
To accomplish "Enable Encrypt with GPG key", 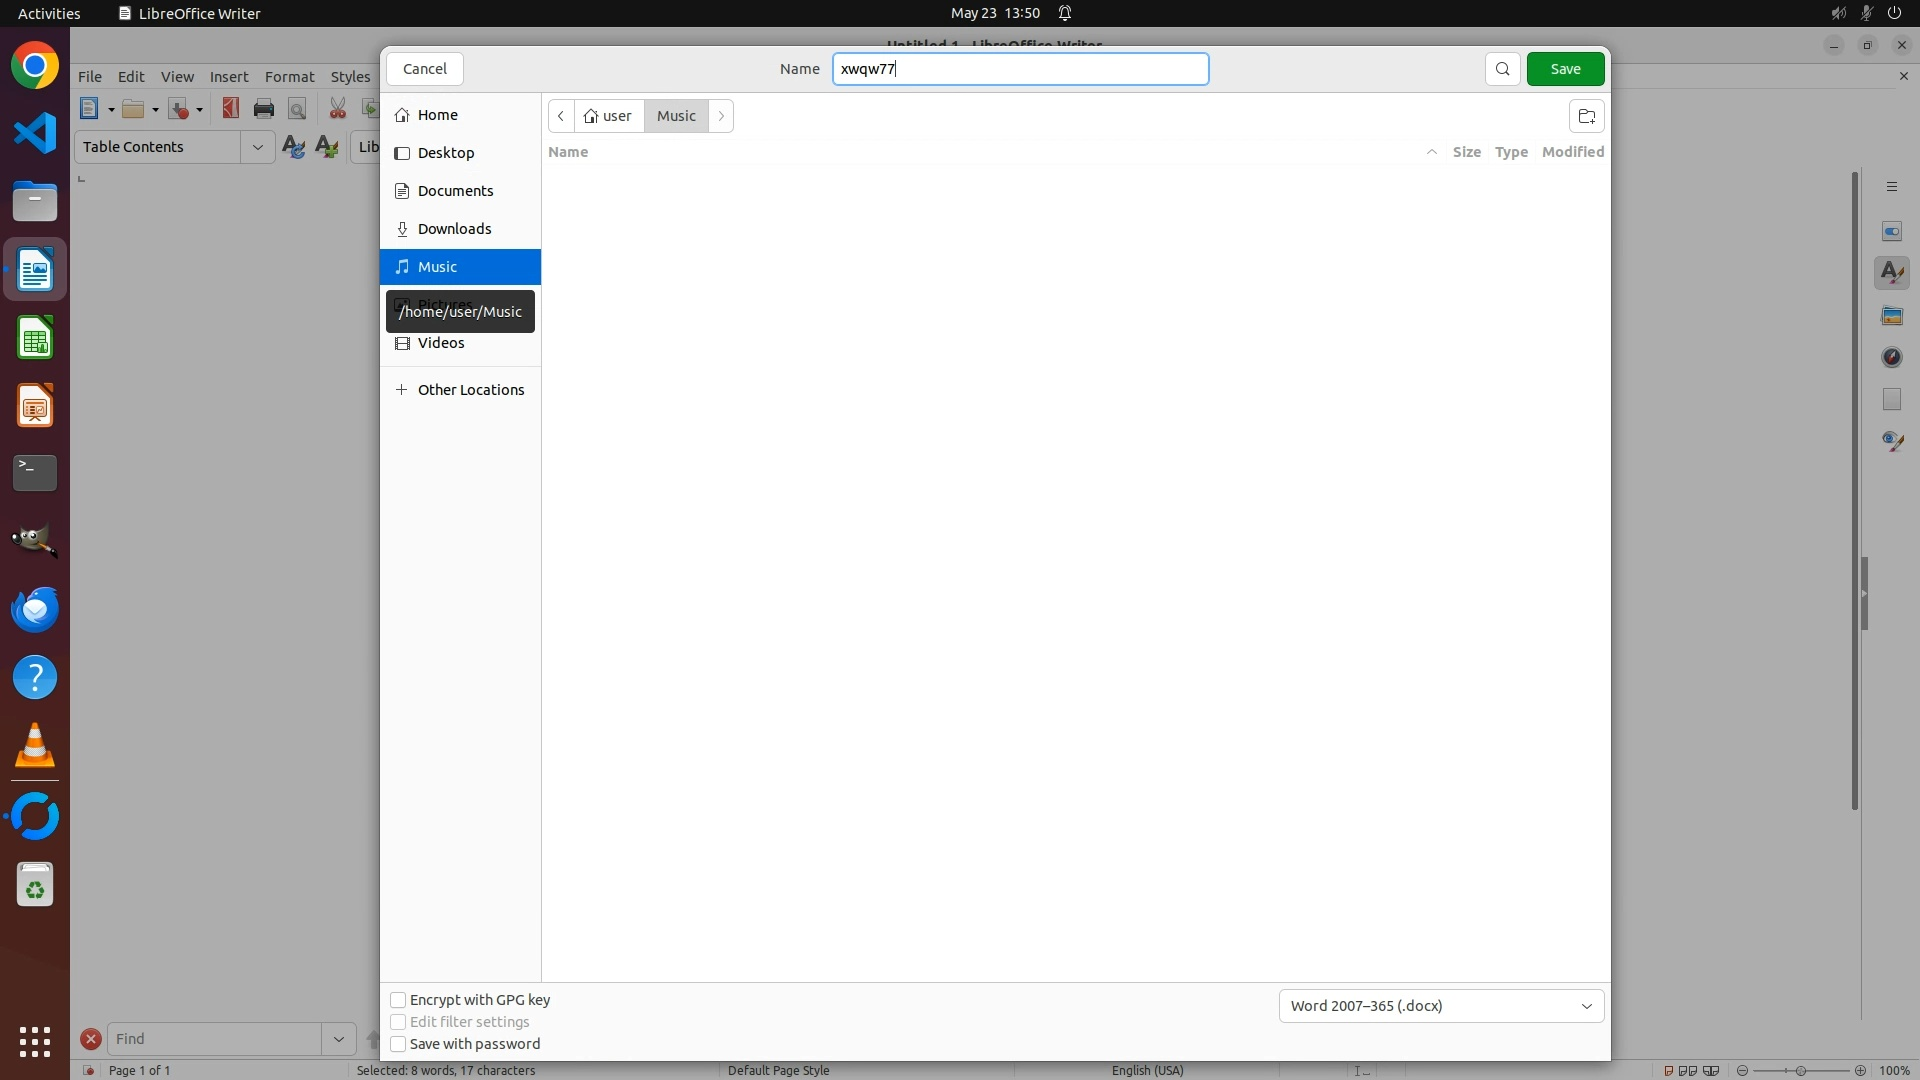I will pyautogui.click(x=398, y=1000).
